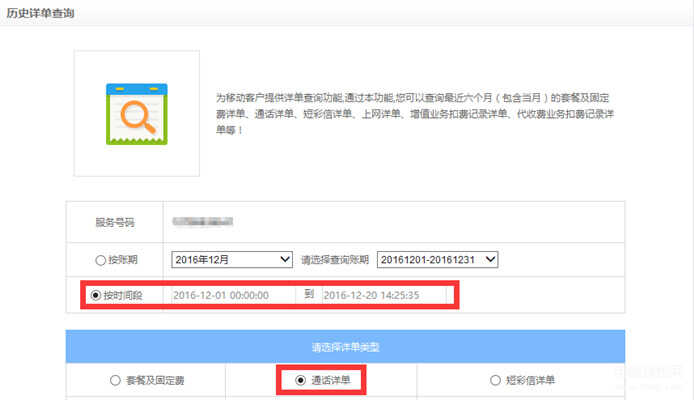Screen dimensions: 694x400
Task: Click the 服务号码 label
Action: coord(115,223)
